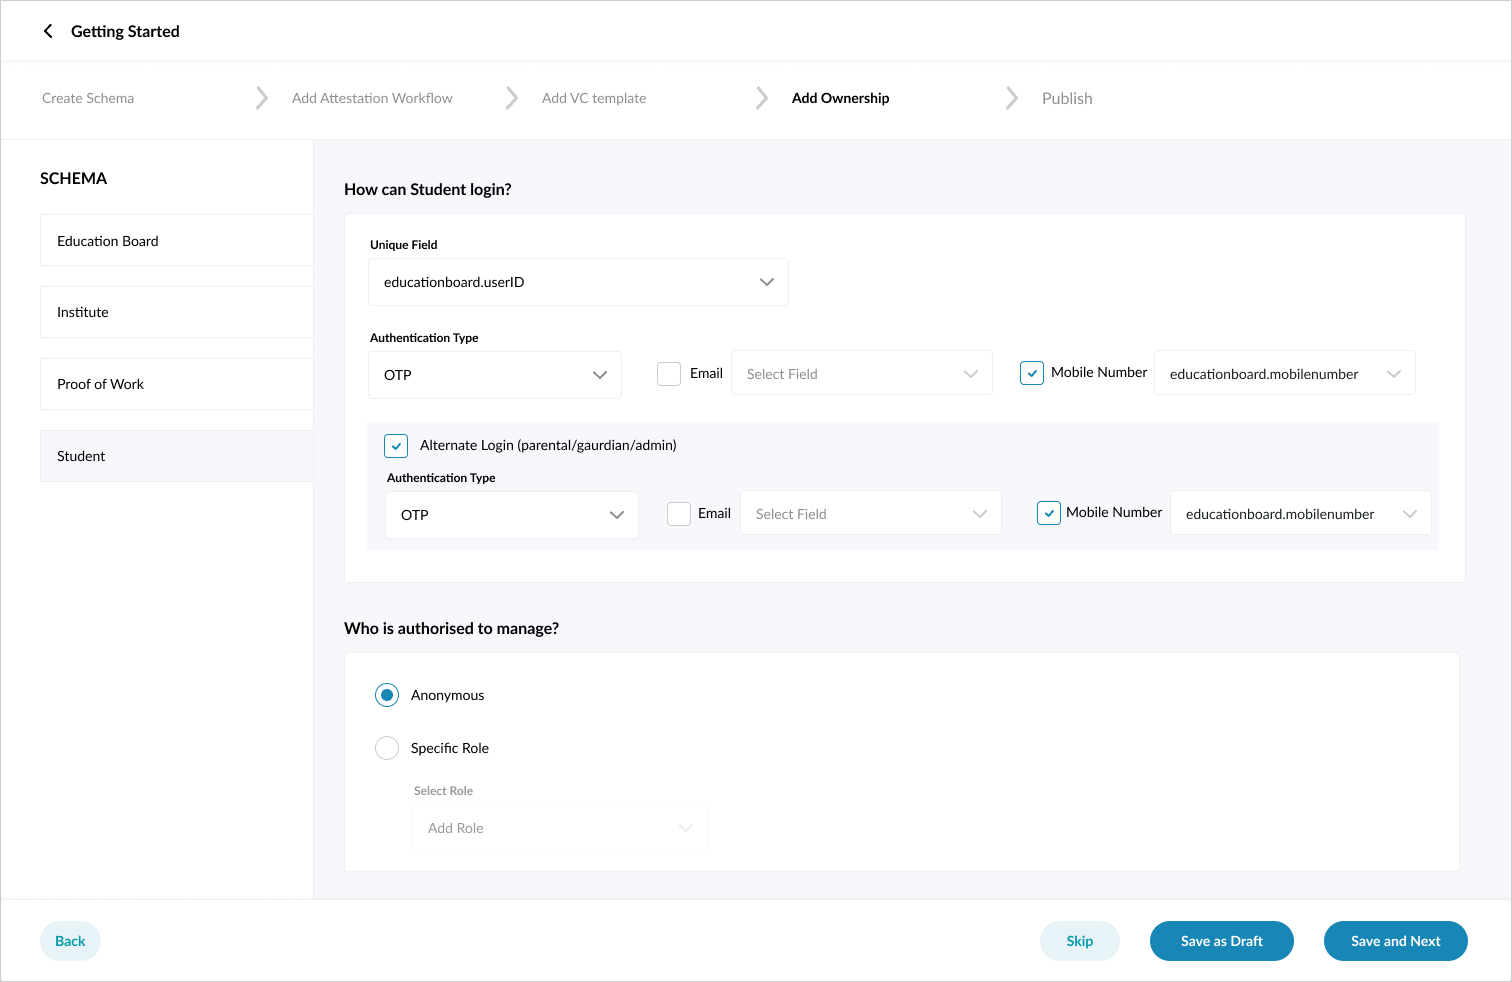The width and height of the screenshot is (1512, 982).
Task: Open the Add Role dropdown
Action: coord(559,827)
